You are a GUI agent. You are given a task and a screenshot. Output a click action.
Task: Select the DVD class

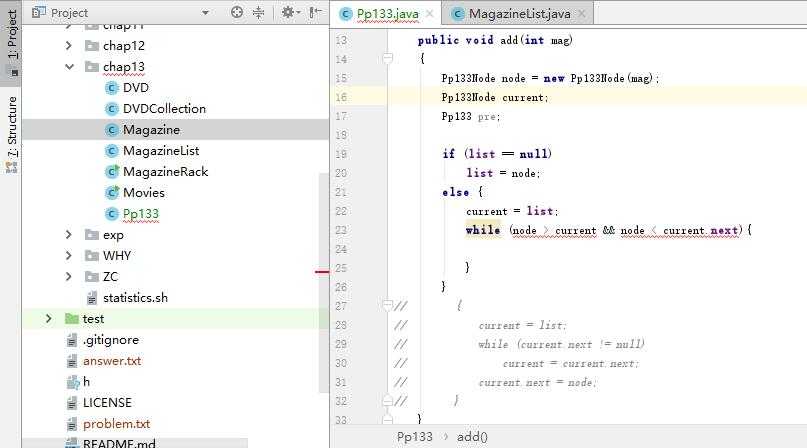[135, 88]
